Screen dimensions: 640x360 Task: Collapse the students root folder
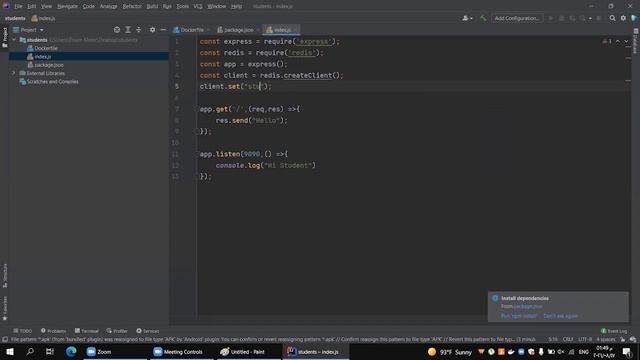point(14,40)
